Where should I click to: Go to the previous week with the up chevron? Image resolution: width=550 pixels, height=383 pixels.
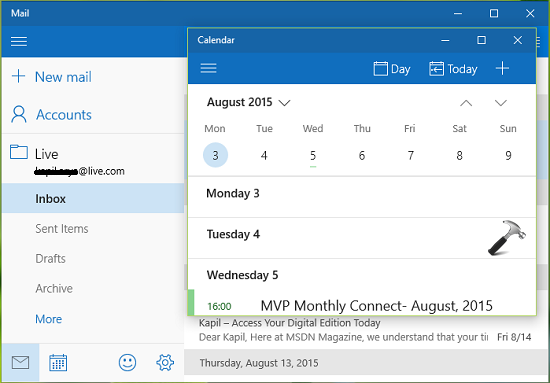(x=466, y=103)
